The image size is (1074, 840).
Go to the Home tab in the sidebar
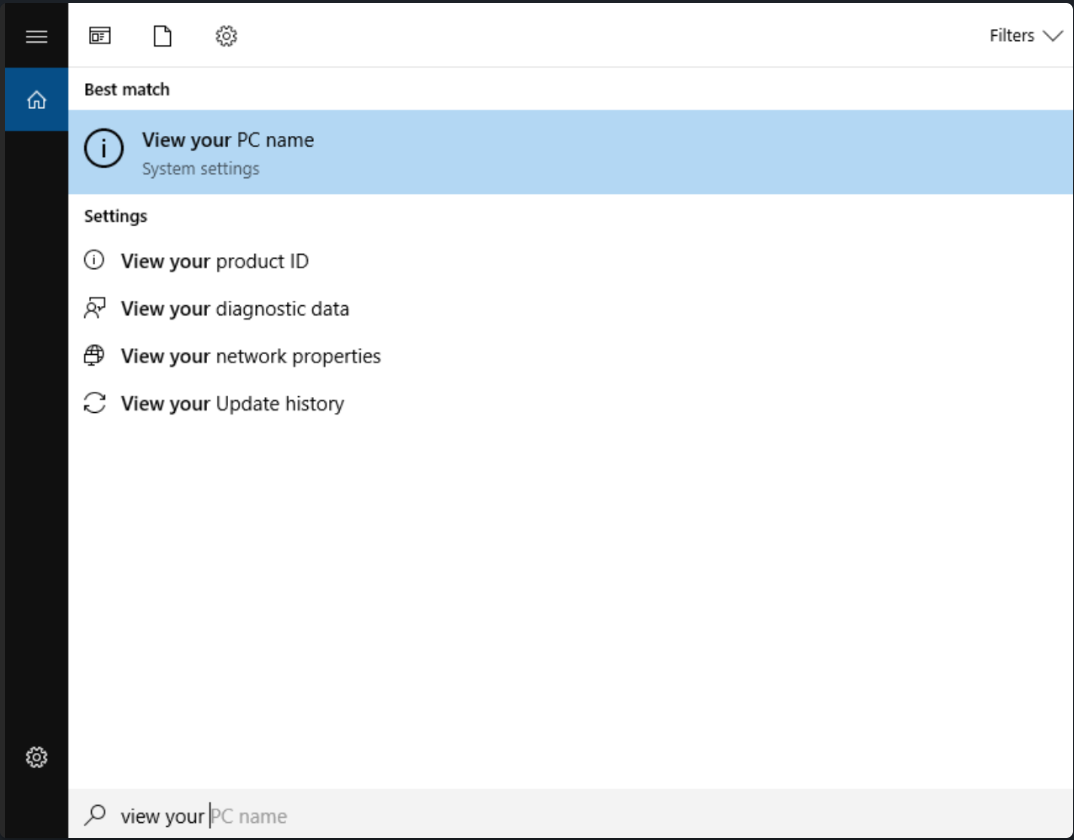[x=37, y=100]
